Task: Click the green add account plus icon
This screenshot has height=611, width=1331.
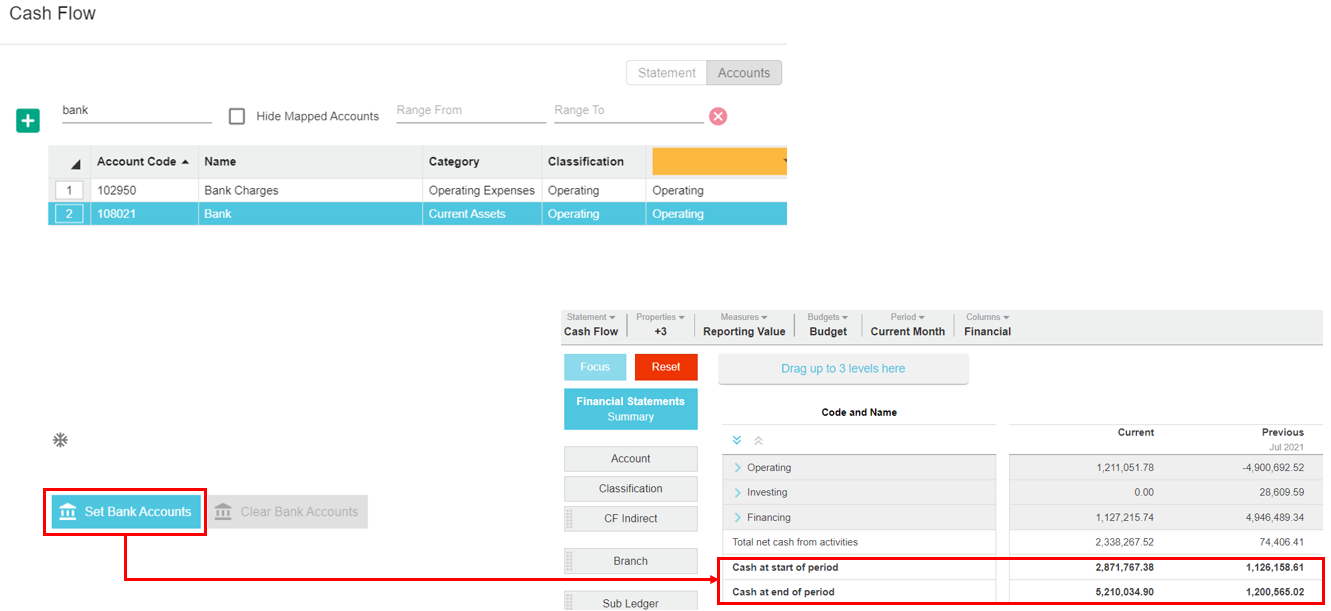Action: 28,121
